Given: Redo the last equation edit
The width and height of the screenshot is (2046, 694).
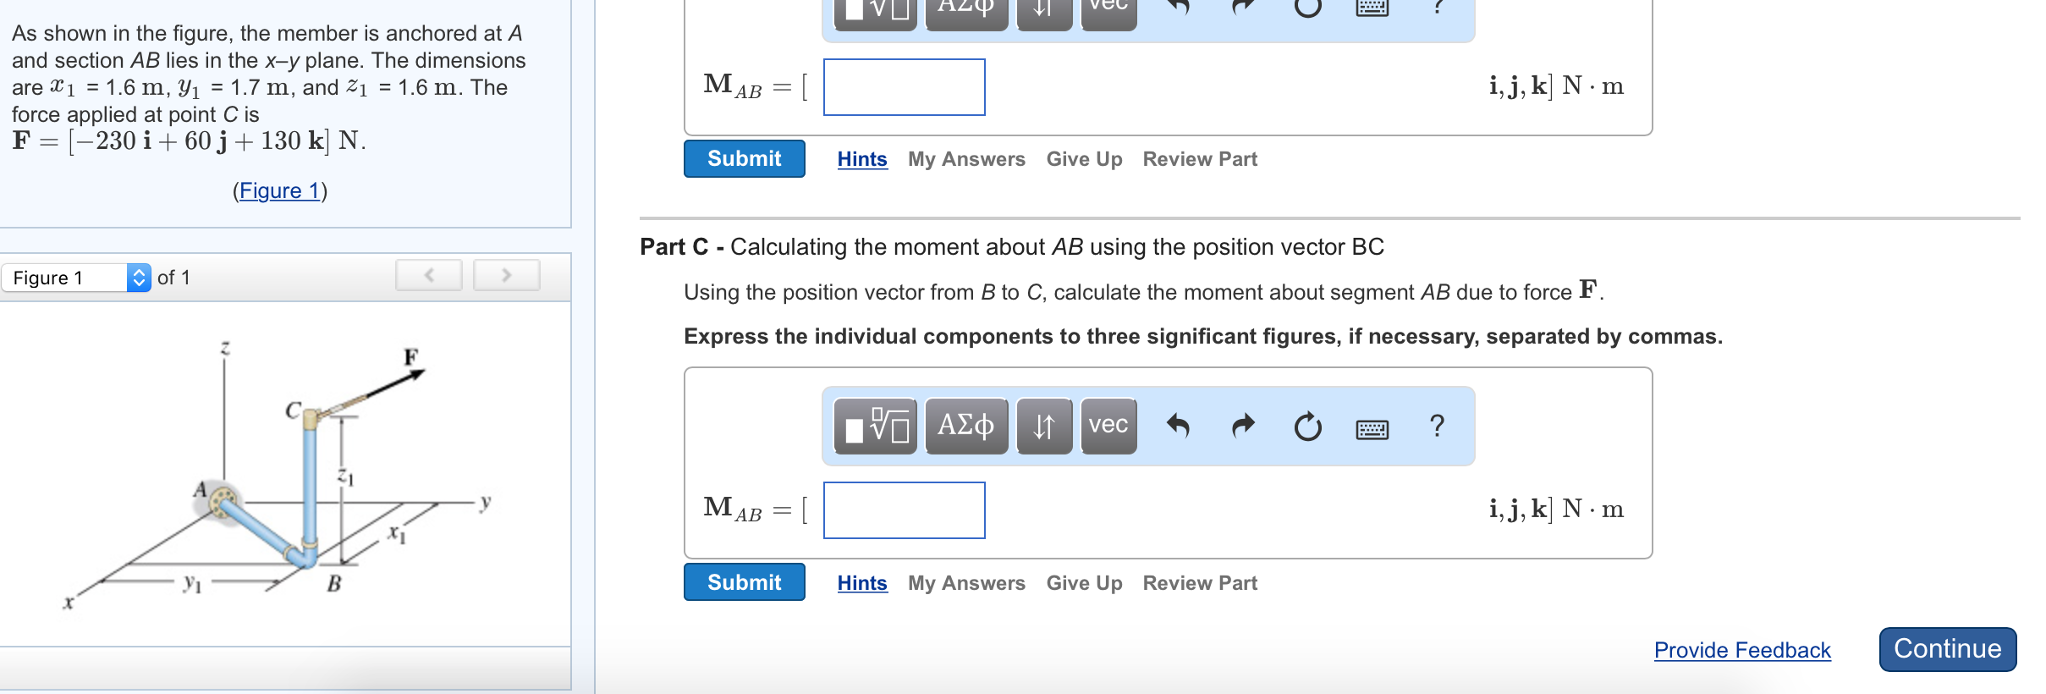Looking at the screenshot, I should click(x=1241, y=427).
